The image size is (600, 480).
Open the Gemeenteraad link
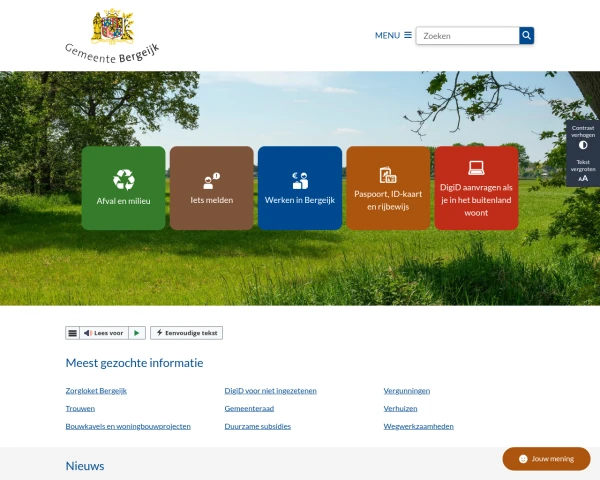click(x=249, y=408)
